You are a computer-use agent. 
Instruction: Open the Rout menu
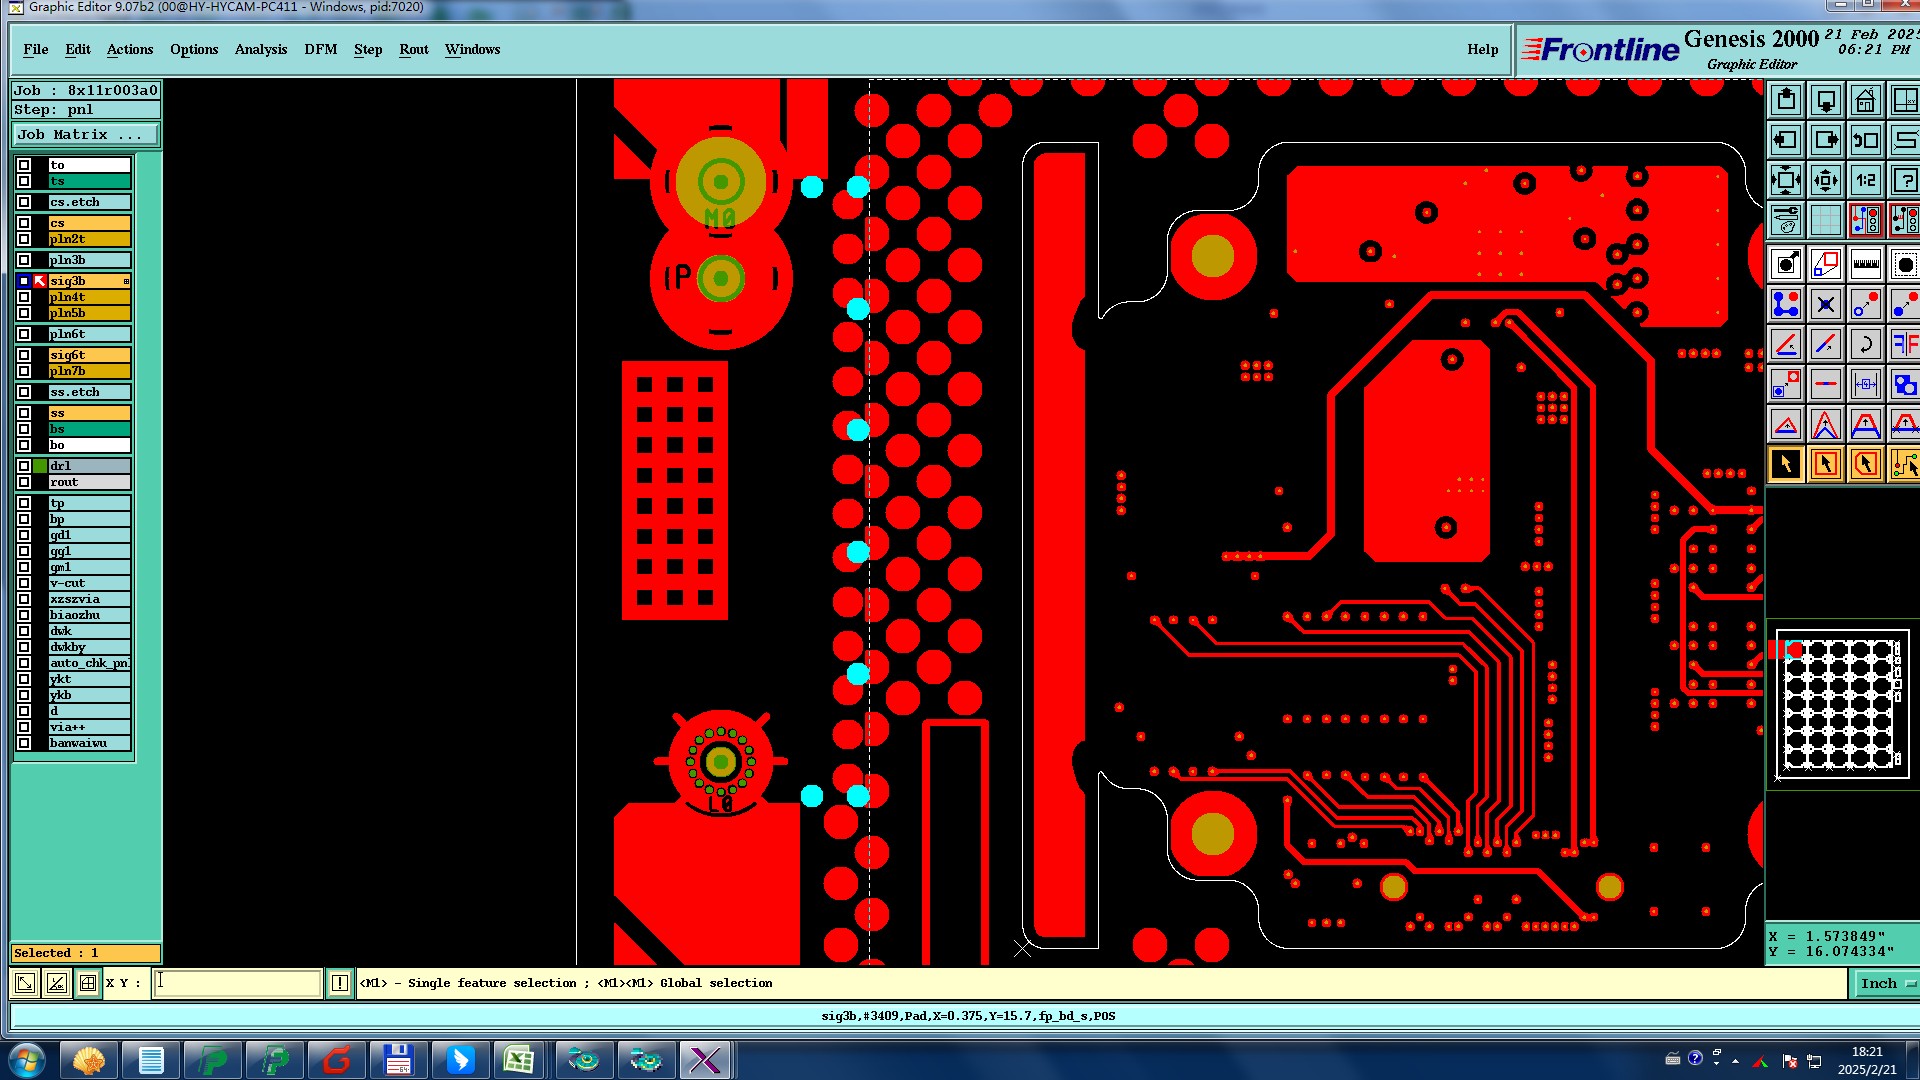click(x=414, y=49)
